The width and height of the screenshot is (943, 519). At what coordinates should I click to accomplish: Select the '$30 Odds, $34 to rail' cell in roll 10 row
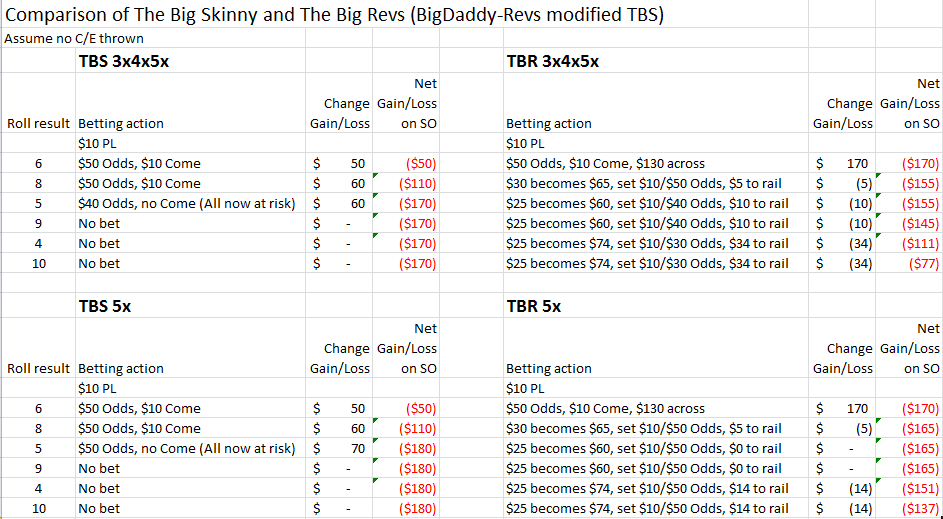pyautogui.click(x=647, y=264)
